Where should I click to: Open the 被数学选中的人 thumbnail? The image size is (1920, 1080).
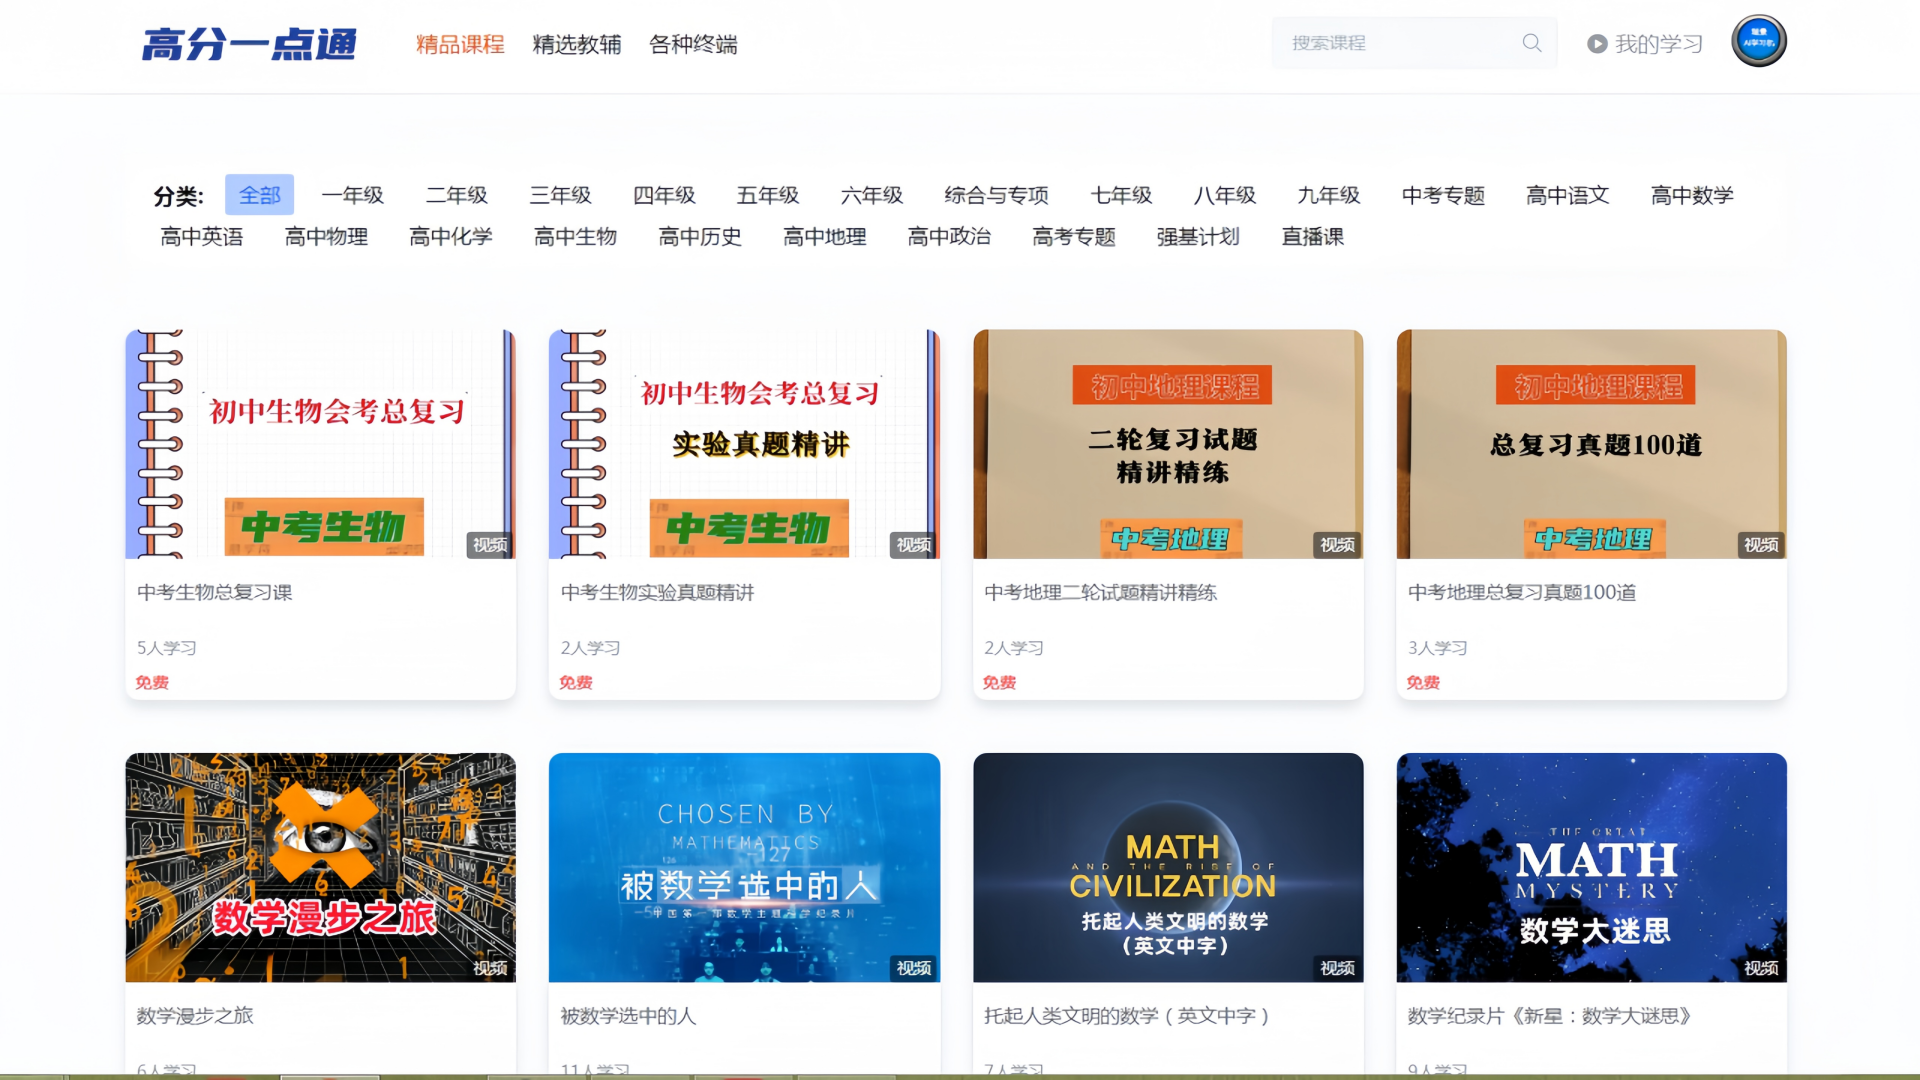coord(744,867)
